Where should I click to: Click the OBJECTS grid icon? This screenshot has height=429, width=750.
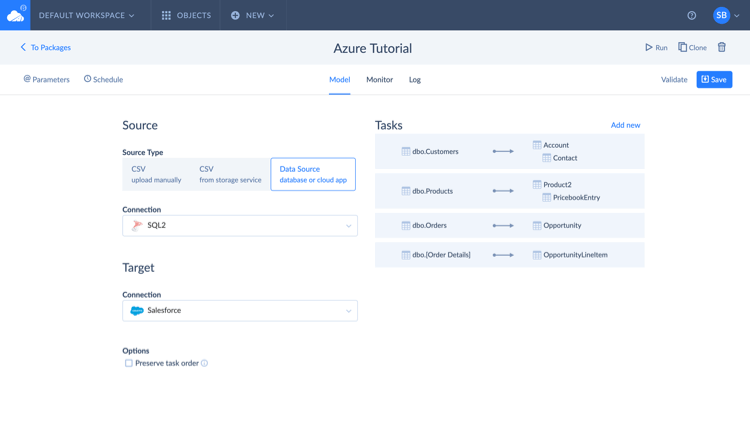(x=166, y=15)
